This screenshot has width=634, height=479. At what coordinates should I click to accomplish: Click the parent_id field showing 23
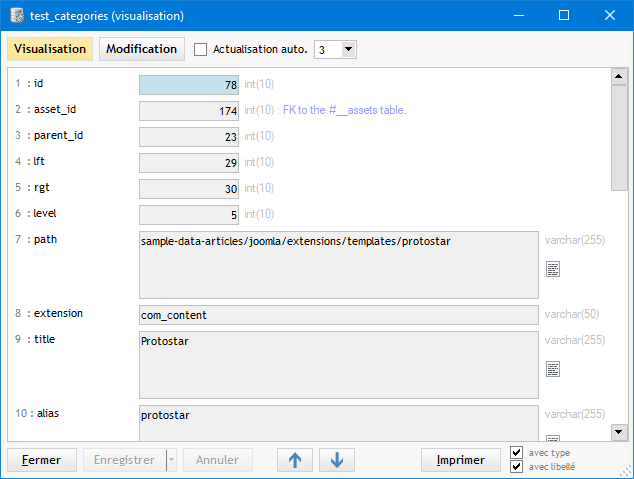189,137
